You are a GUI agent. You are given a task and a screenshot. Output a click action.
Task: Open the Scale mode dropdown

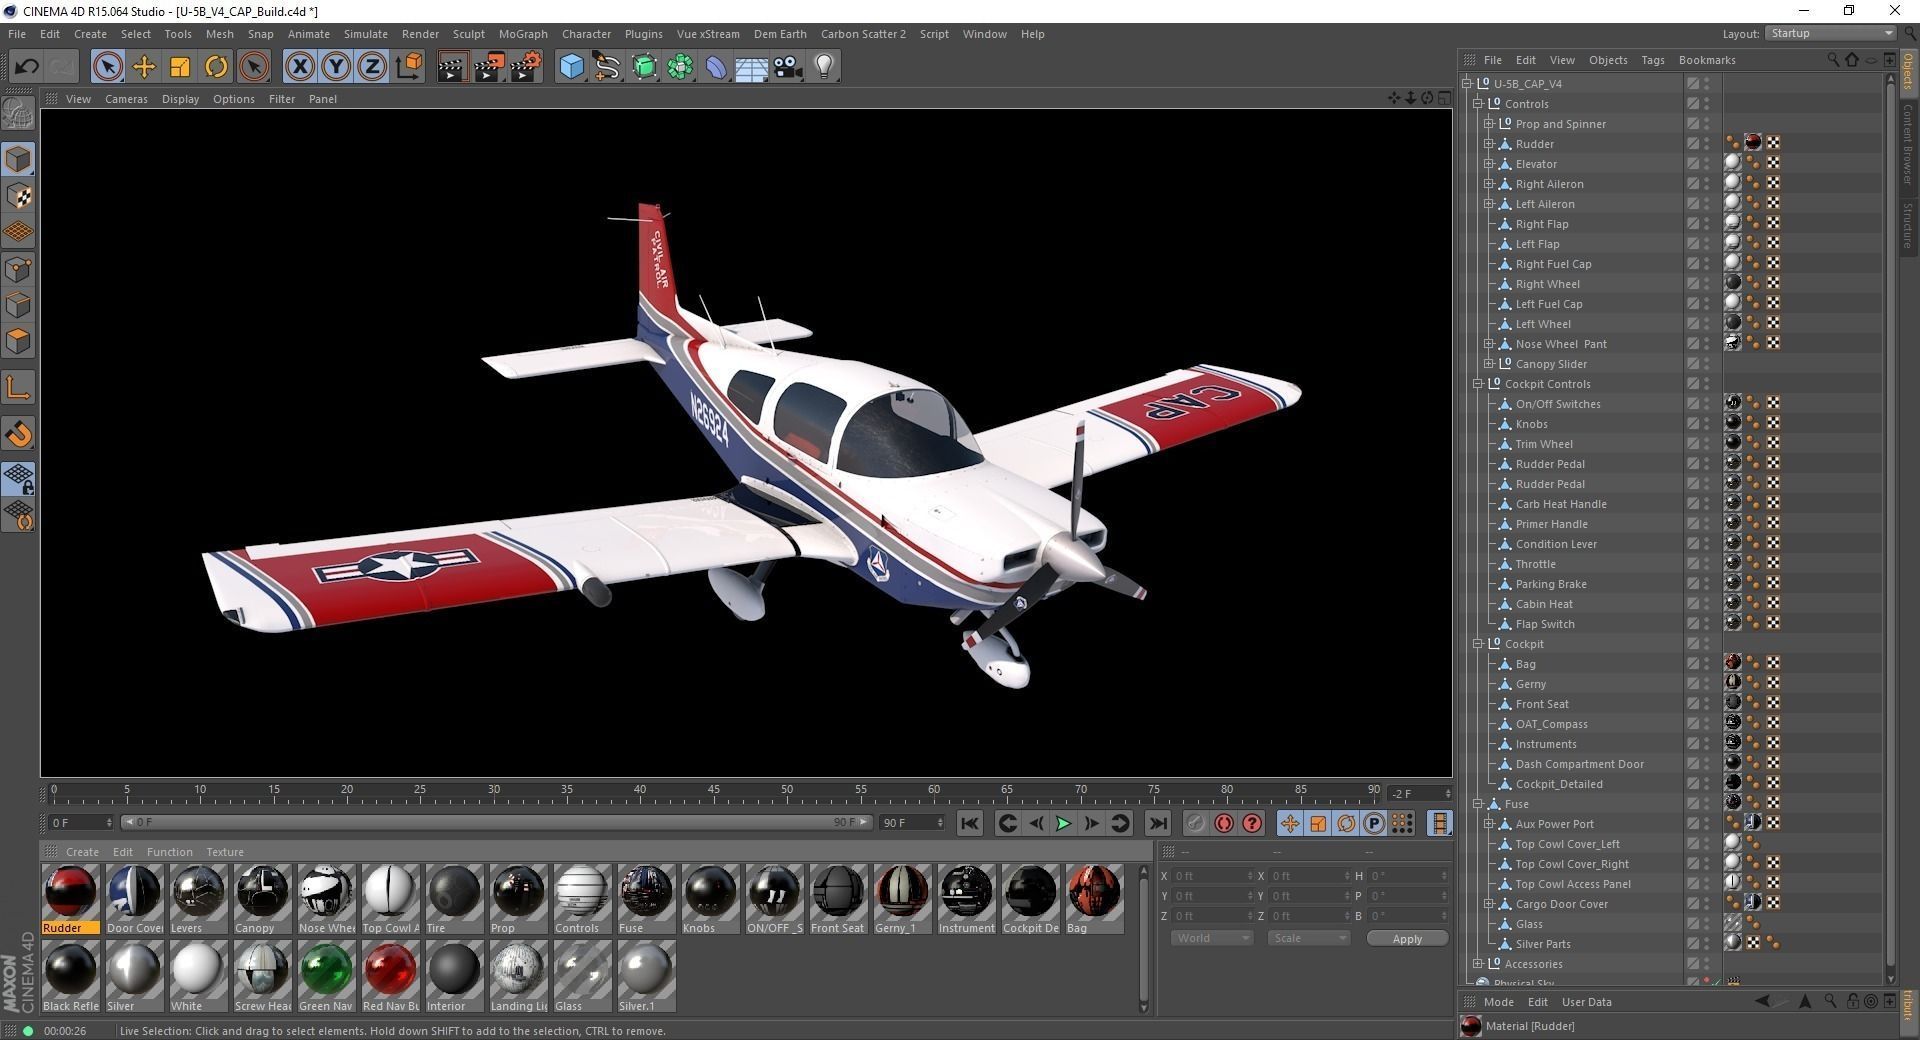pos(1308,938)
